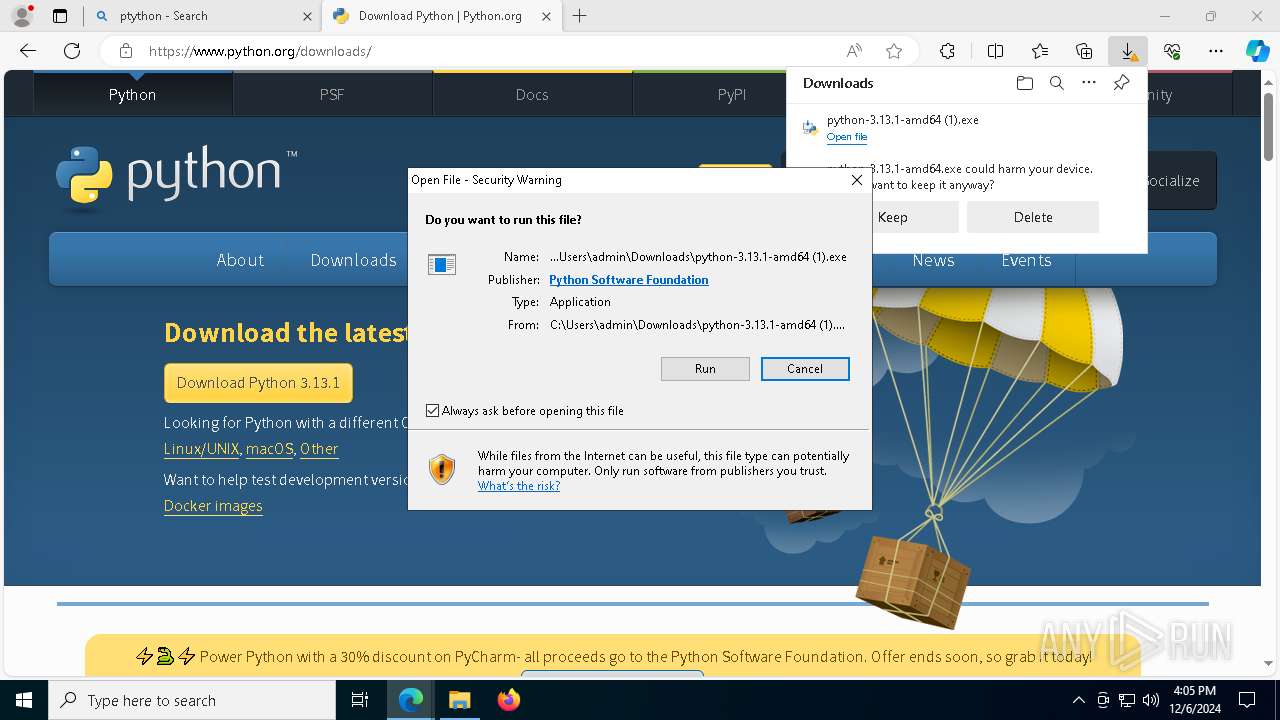This screenshot has height=720, width=1280.
Task: Show hidden tray icons chevron
Action: pyautogui.click(x=1078, y=700)
